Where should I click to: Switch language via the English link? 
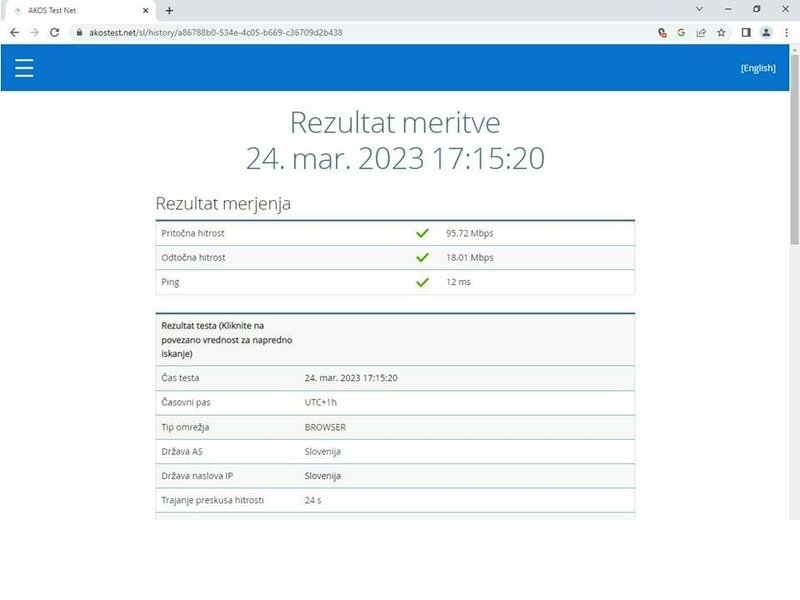[x=757, y=68]
